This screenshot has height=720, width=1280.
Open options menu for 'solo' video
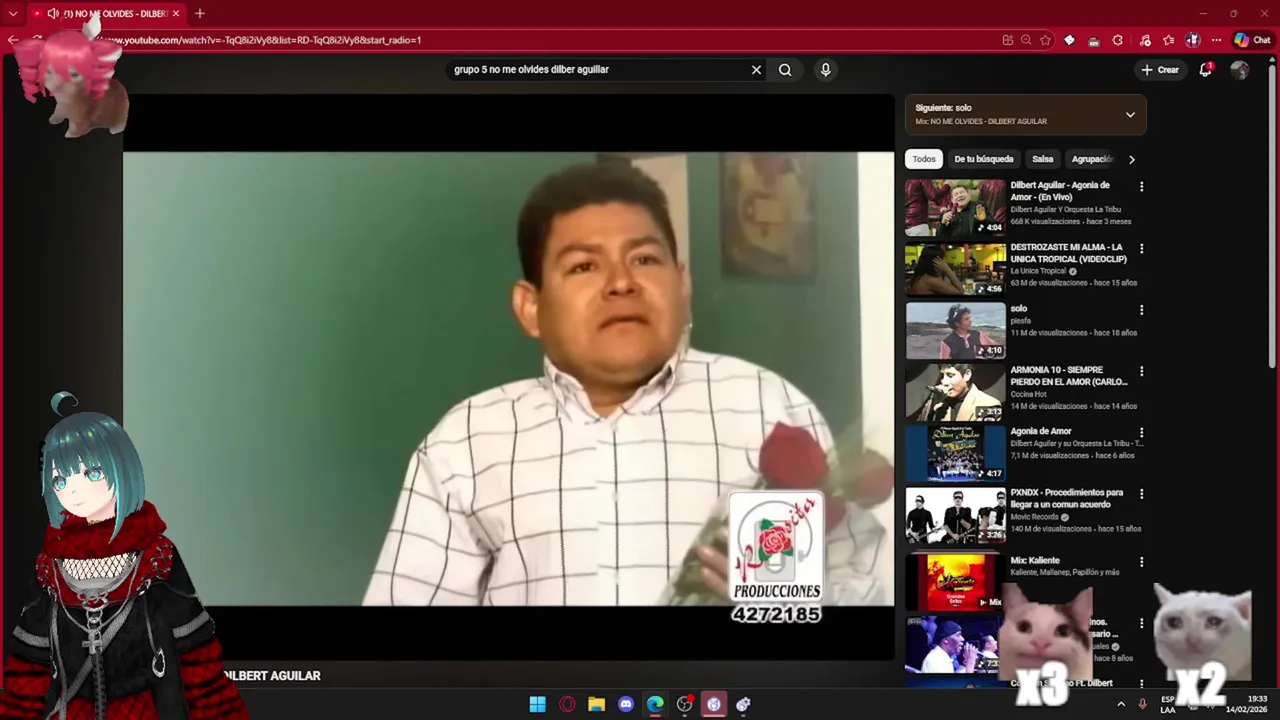coord(1141,310)
